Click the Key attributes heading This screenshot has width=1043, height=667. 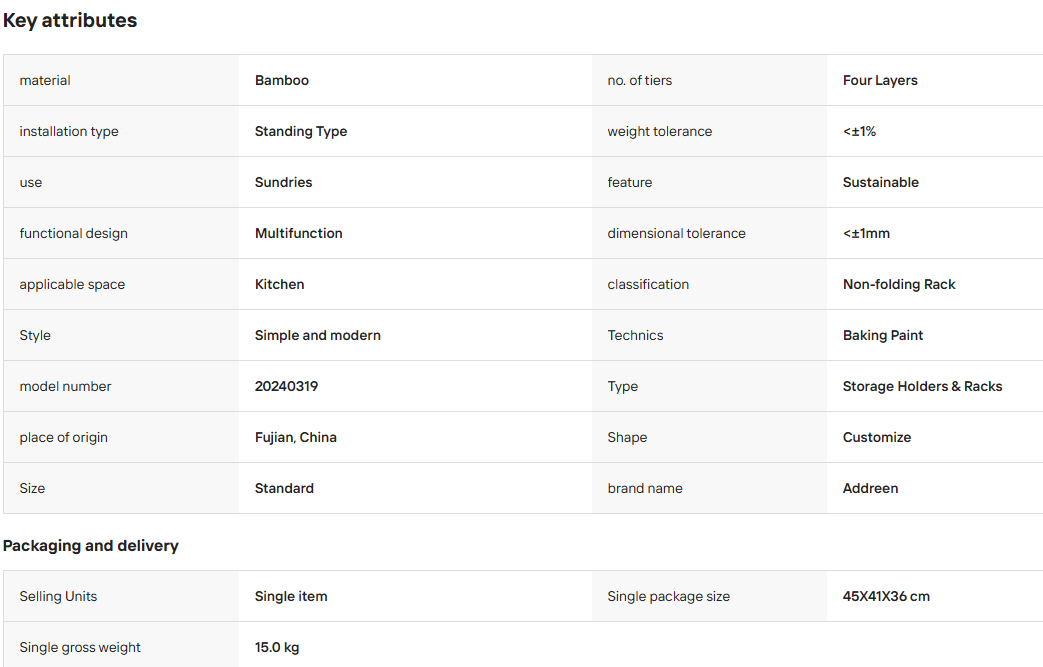click(x=70, y=21)
